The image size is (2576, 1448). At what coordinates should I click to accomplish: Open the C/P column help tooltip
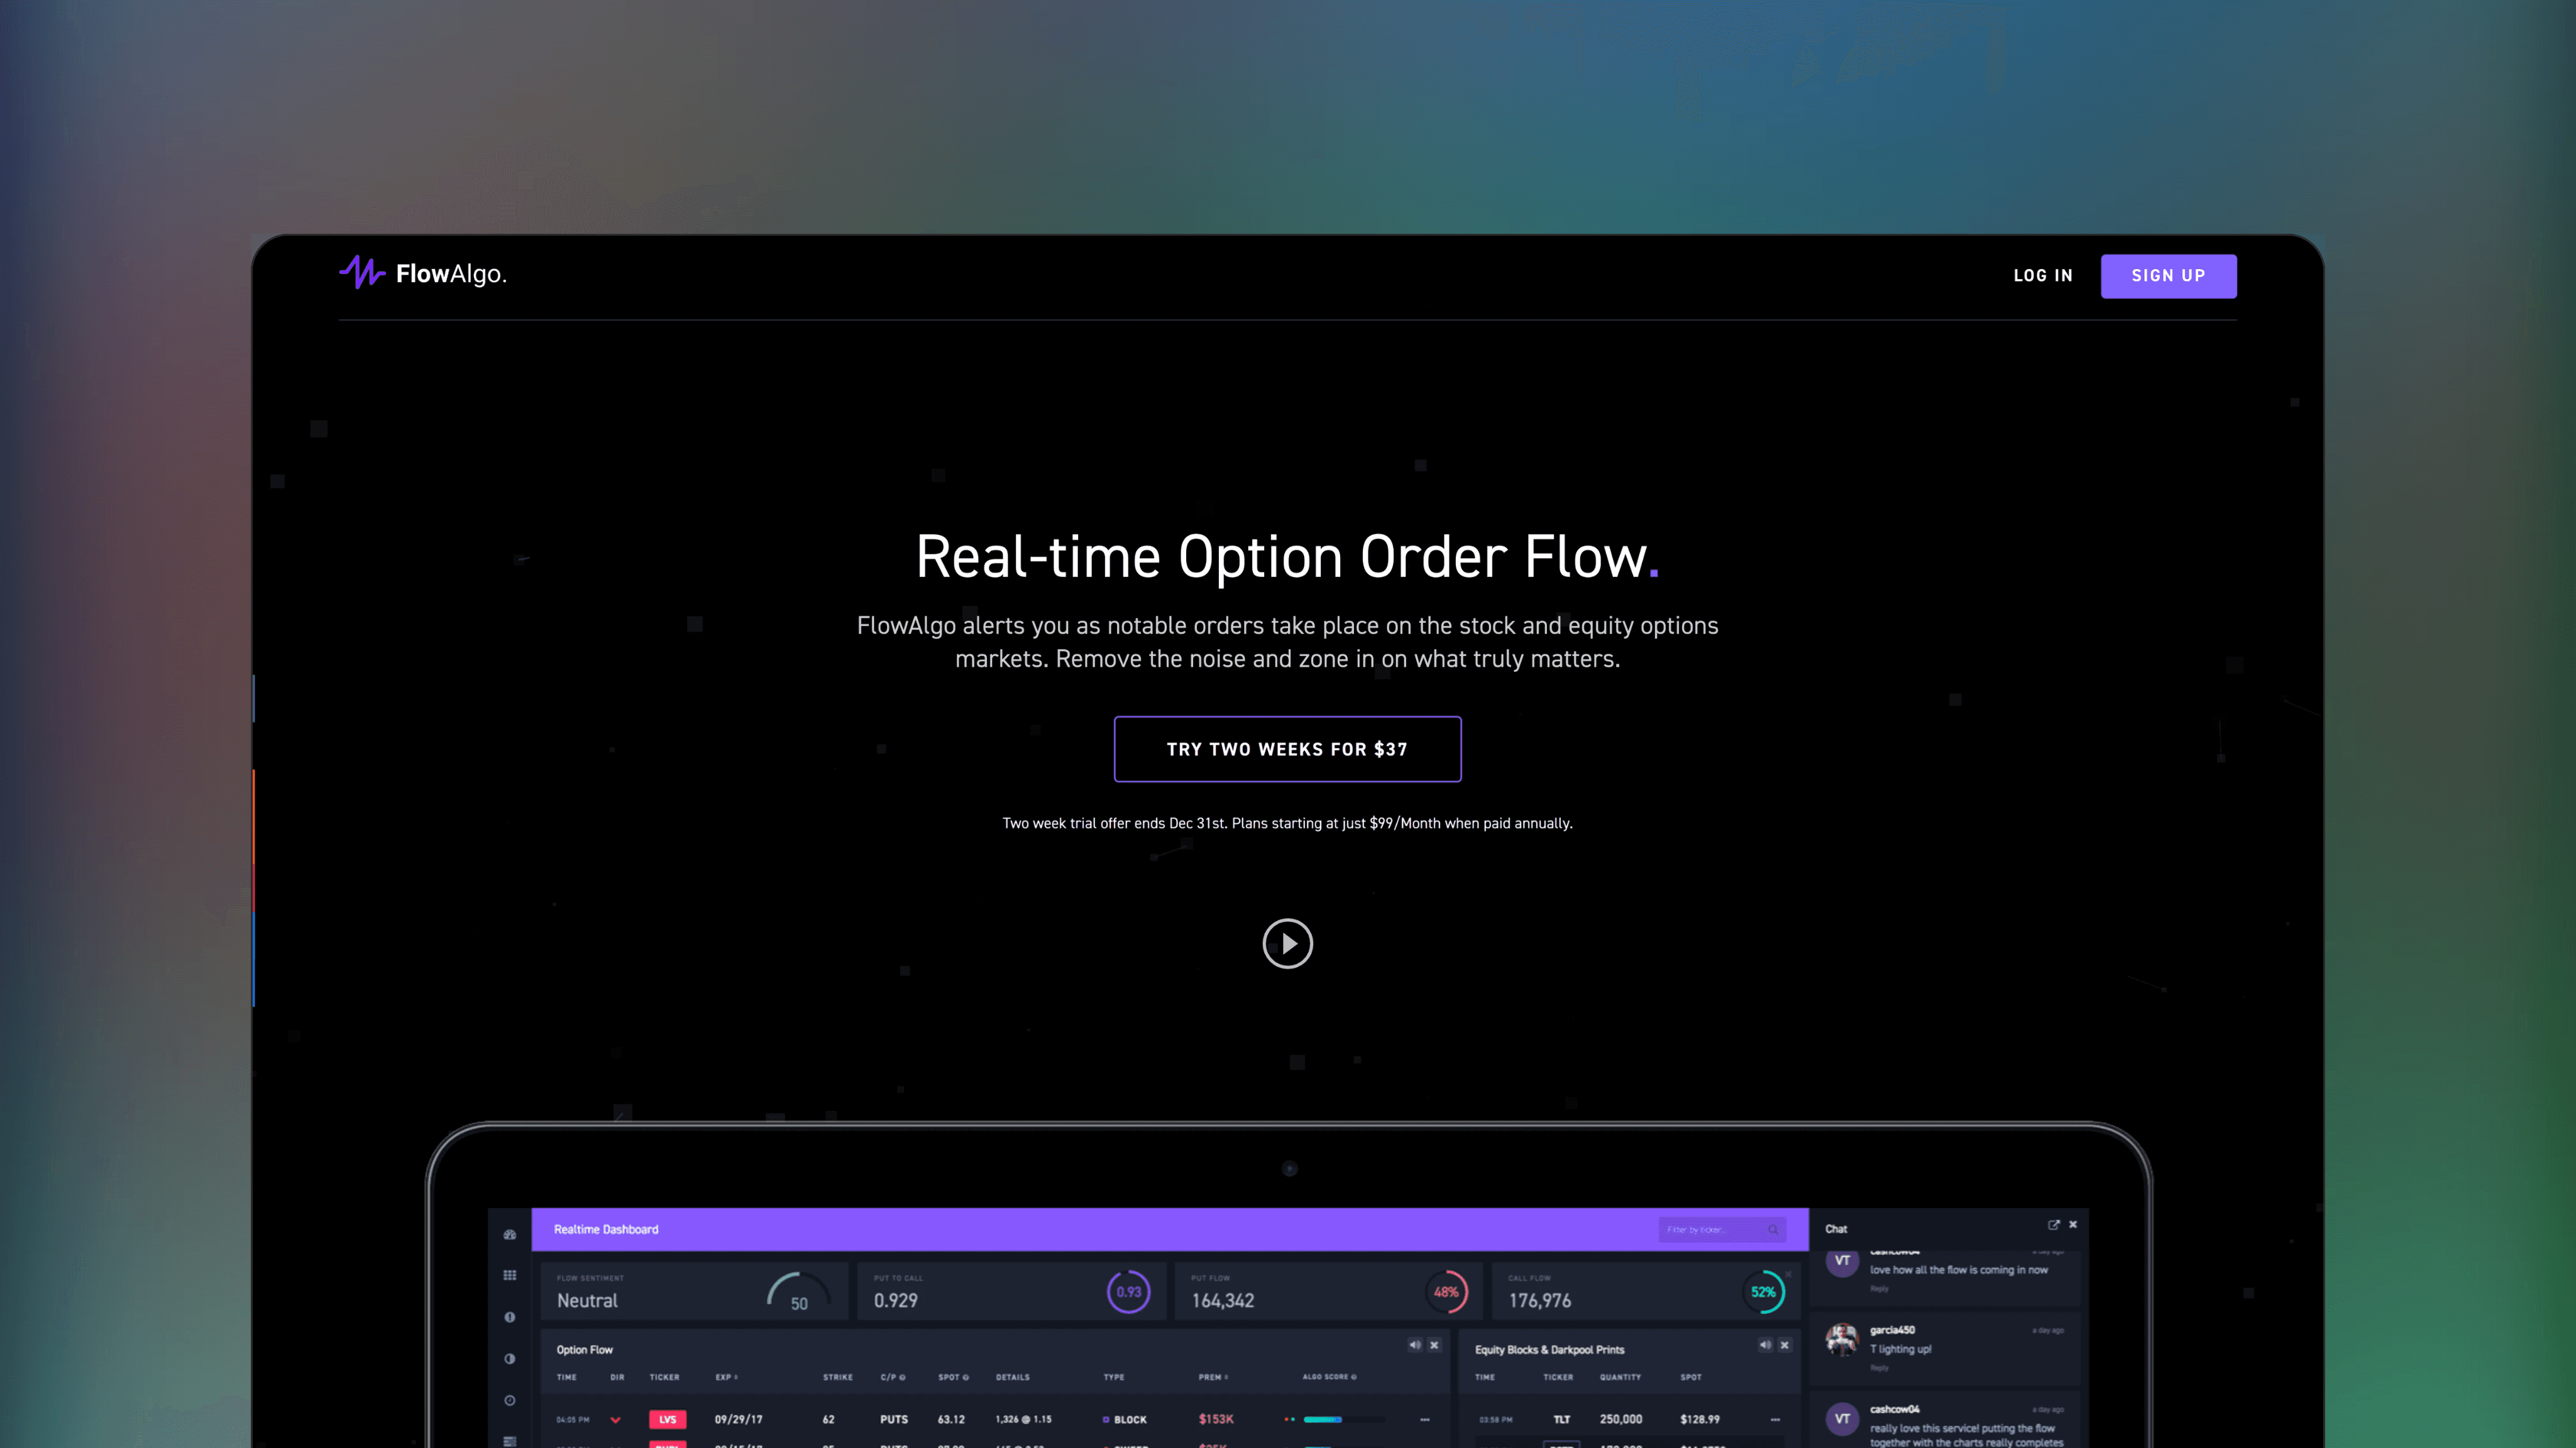tap(903, 1377)
